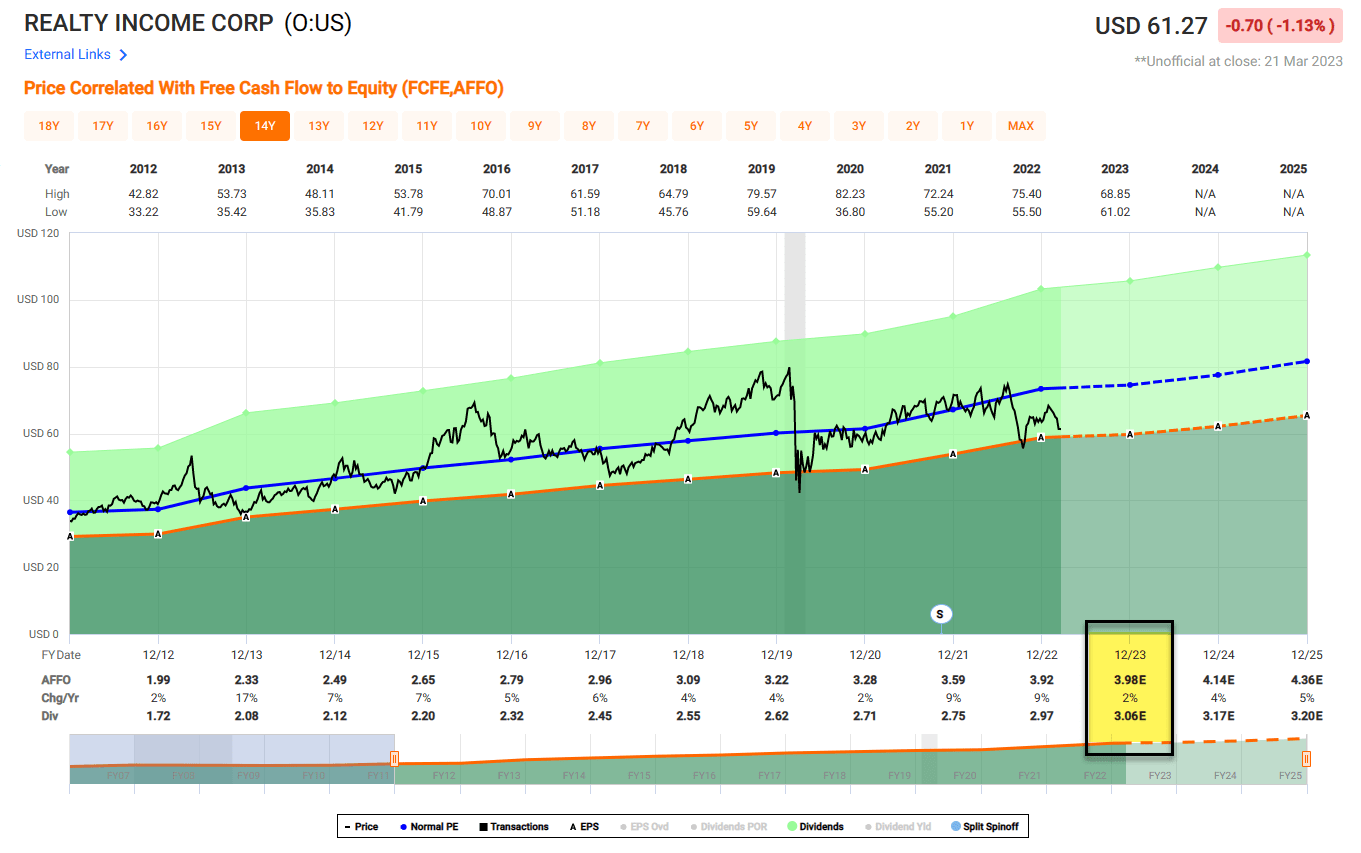Select the 15Y time range

(x=211, y=126)
